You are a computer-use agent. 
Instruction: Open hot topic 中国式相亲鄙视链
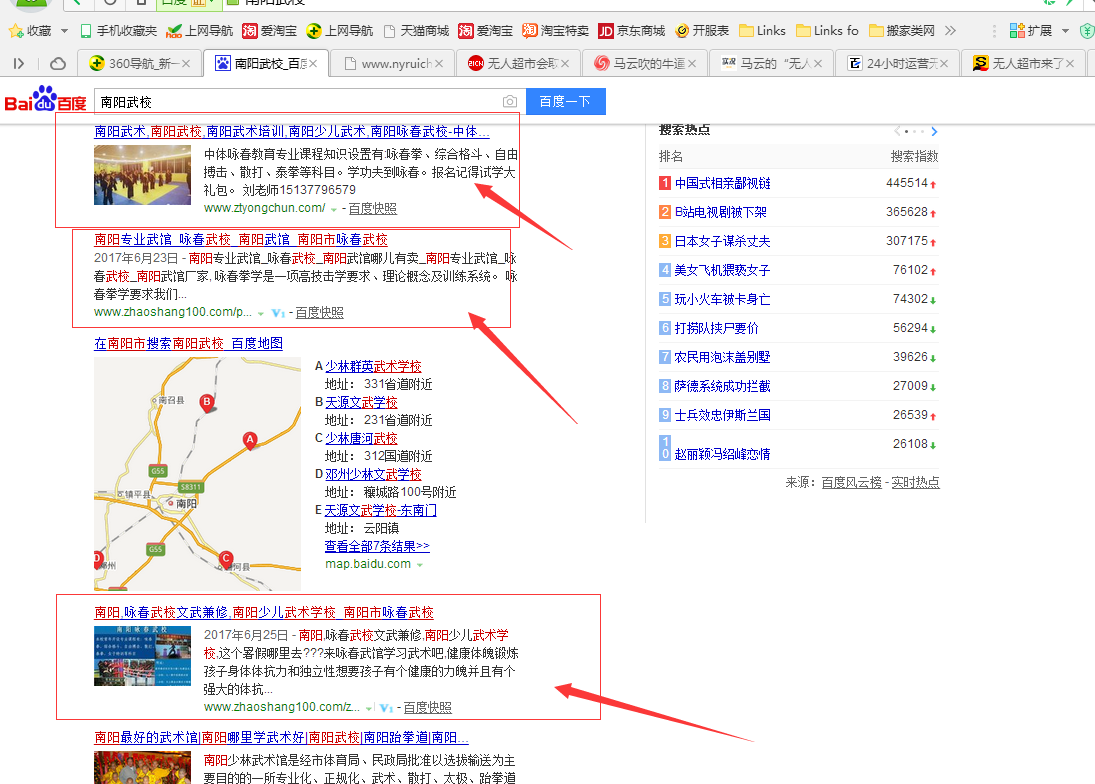722,183
